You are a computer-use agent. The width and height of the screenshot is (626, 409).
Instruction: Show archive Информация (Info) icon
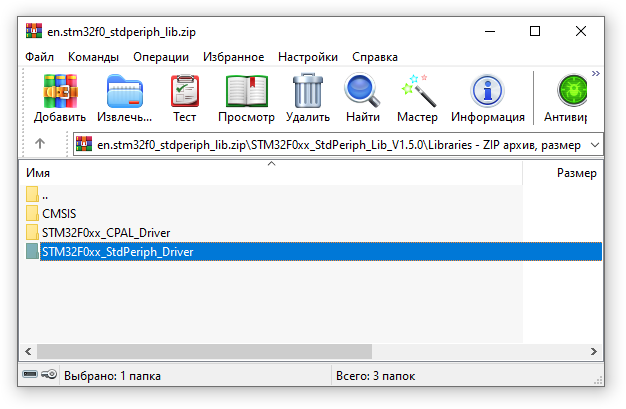coord(487,91)
